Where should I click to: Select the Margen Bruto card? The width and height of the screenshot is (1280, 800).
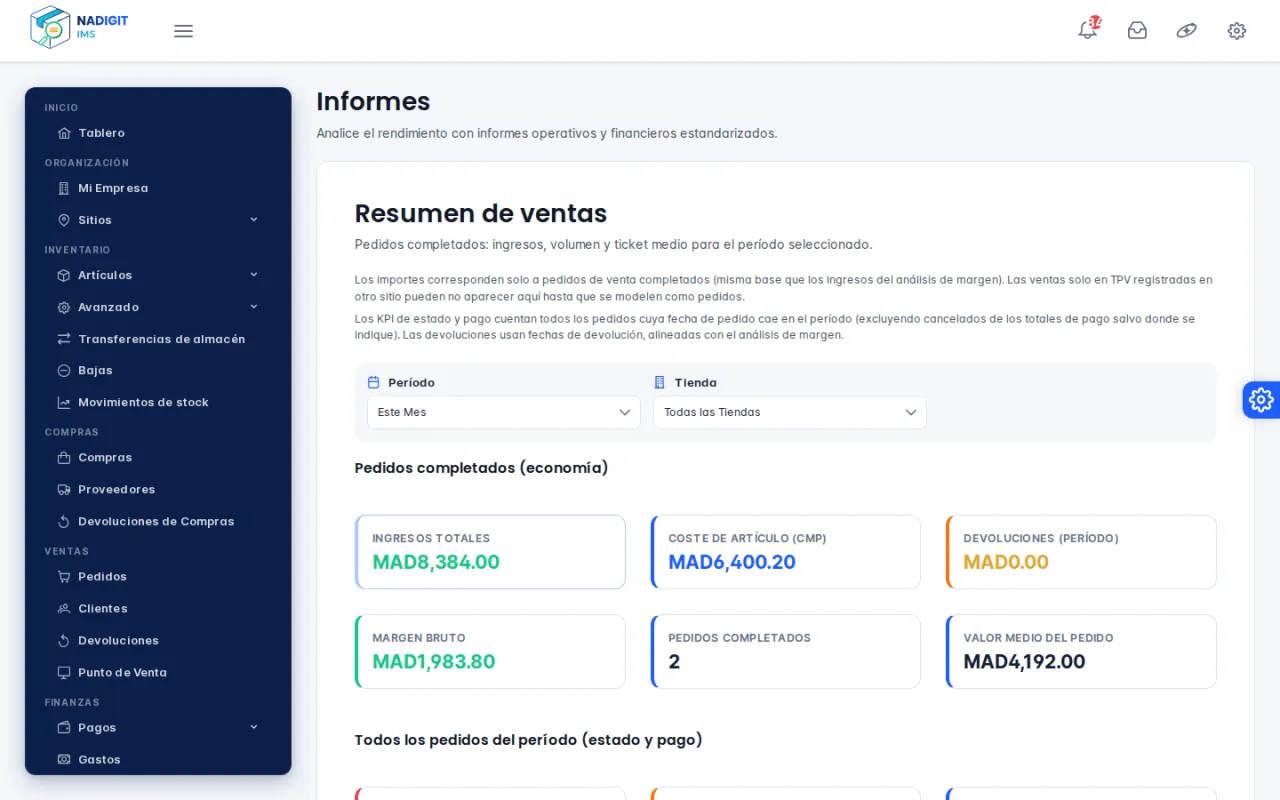pos(490,651)
